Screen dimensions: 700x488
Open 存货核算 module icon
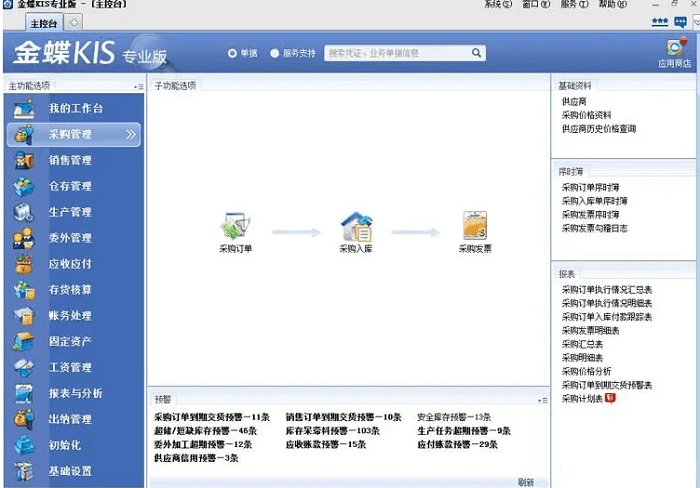pos(24,290)
